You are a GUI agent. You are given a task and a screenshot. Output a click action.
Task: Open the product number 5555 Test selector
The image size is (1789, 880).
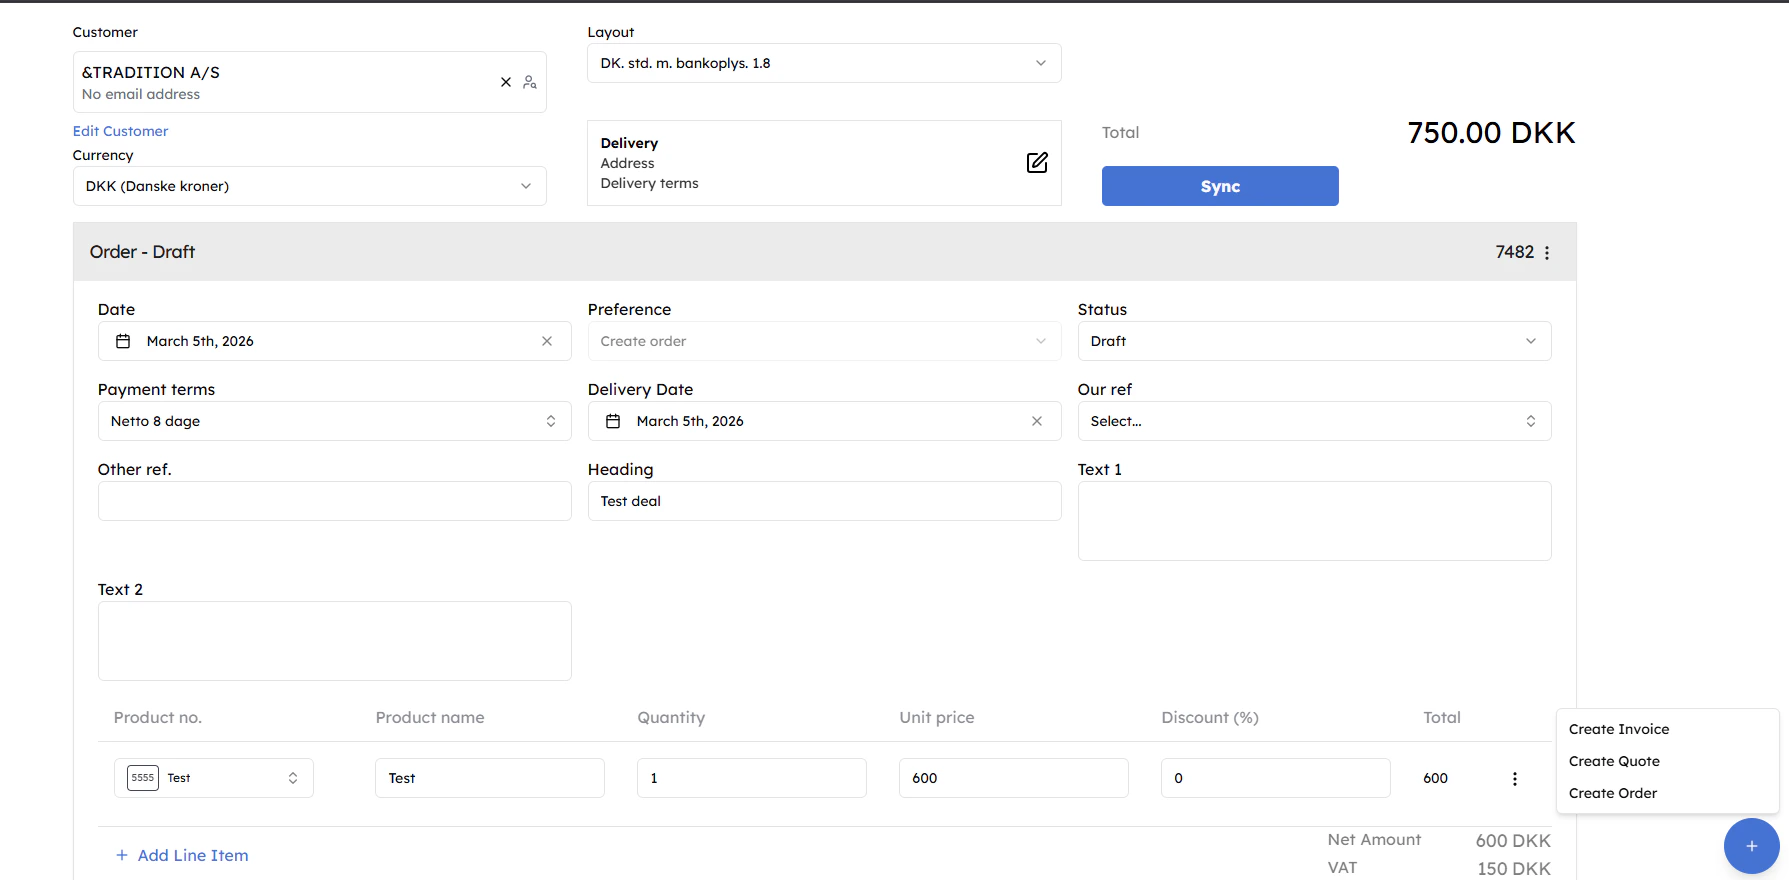[x=214, y=778]
